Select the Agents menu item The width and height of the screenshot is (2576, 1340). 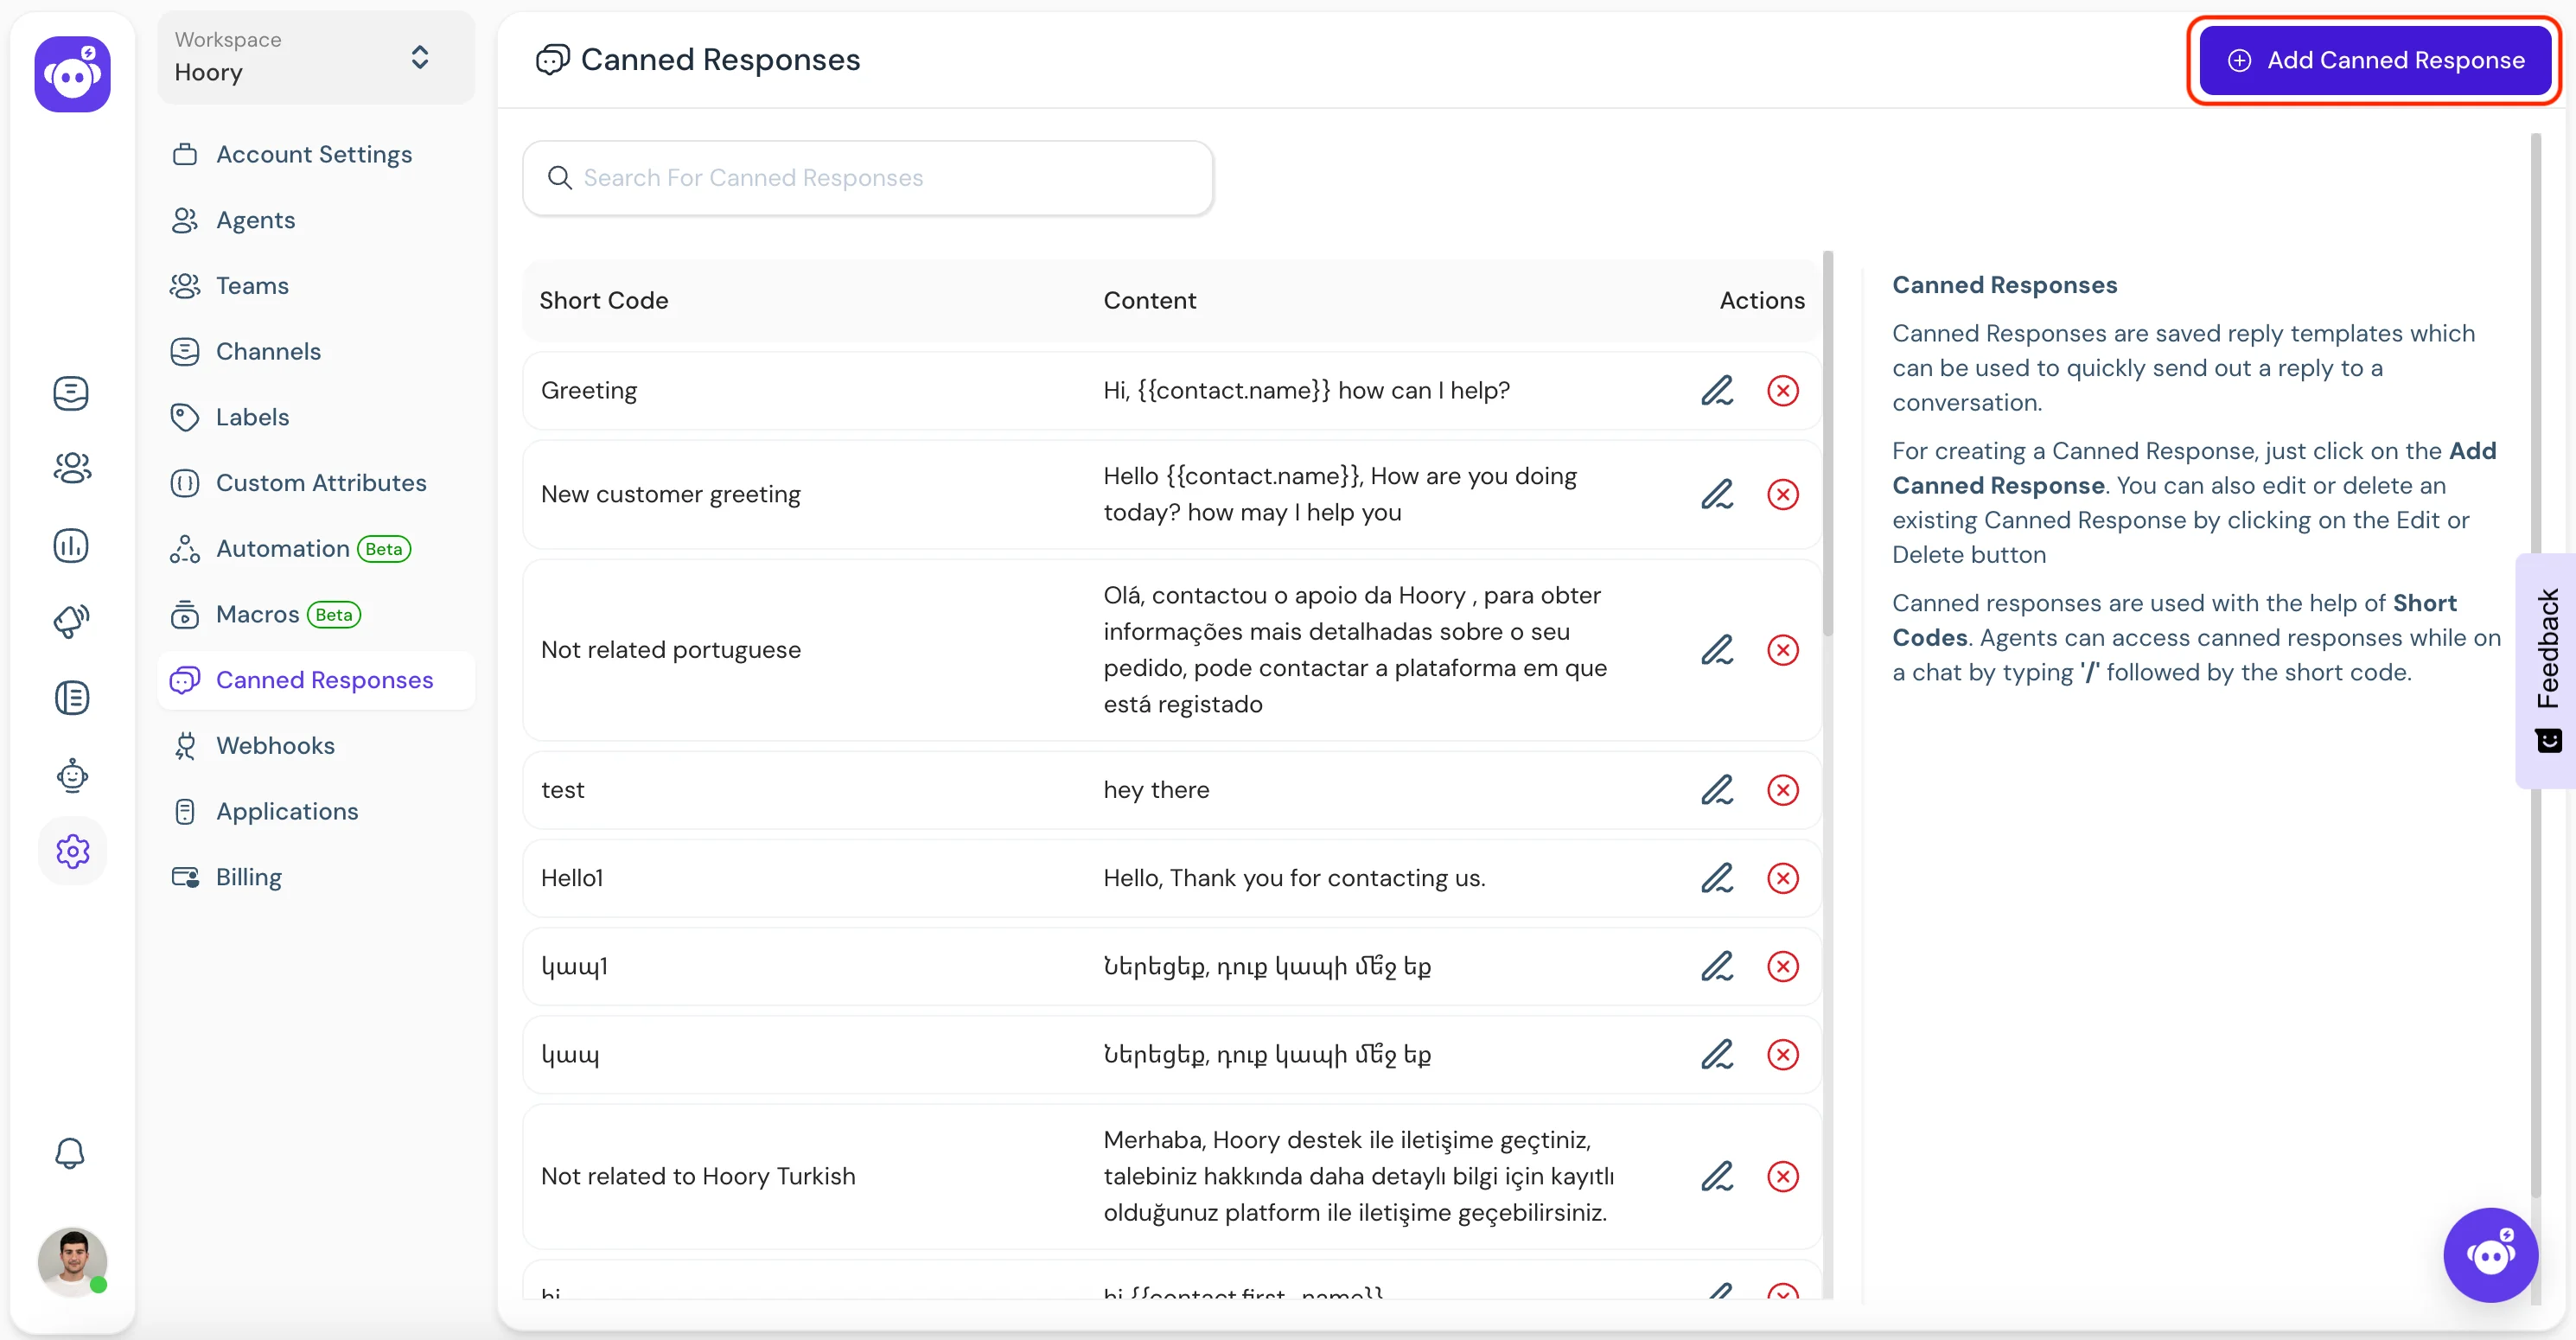[256, 218]
